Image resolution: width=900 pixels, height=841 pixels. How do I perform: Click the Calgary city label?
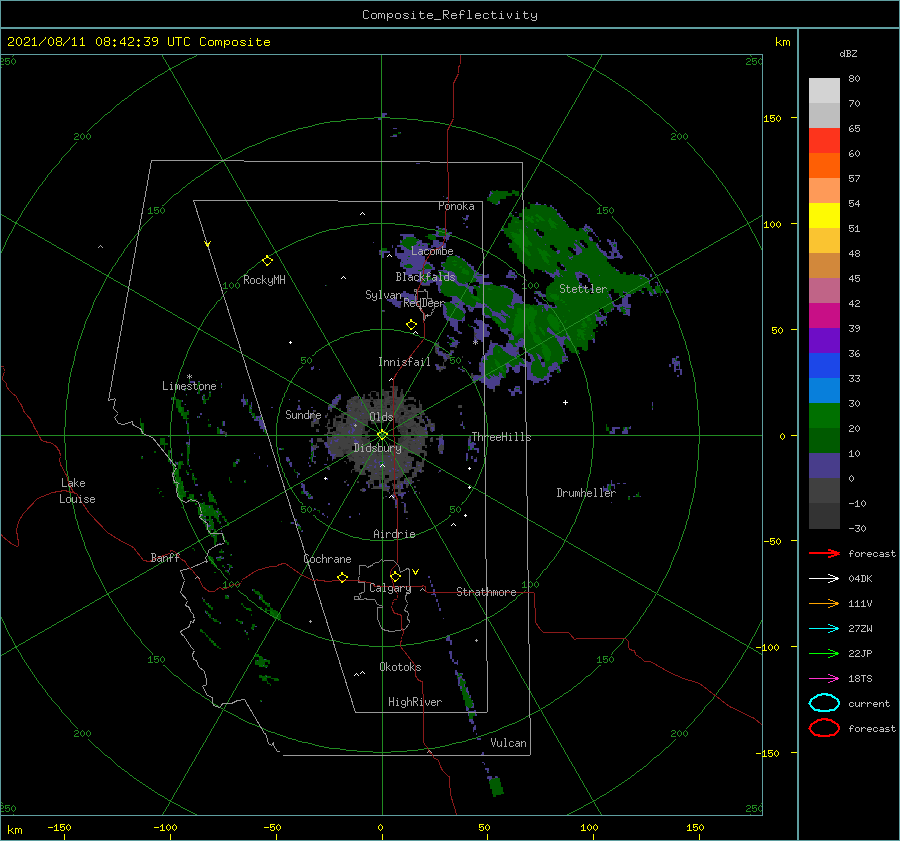click(390, 588)
